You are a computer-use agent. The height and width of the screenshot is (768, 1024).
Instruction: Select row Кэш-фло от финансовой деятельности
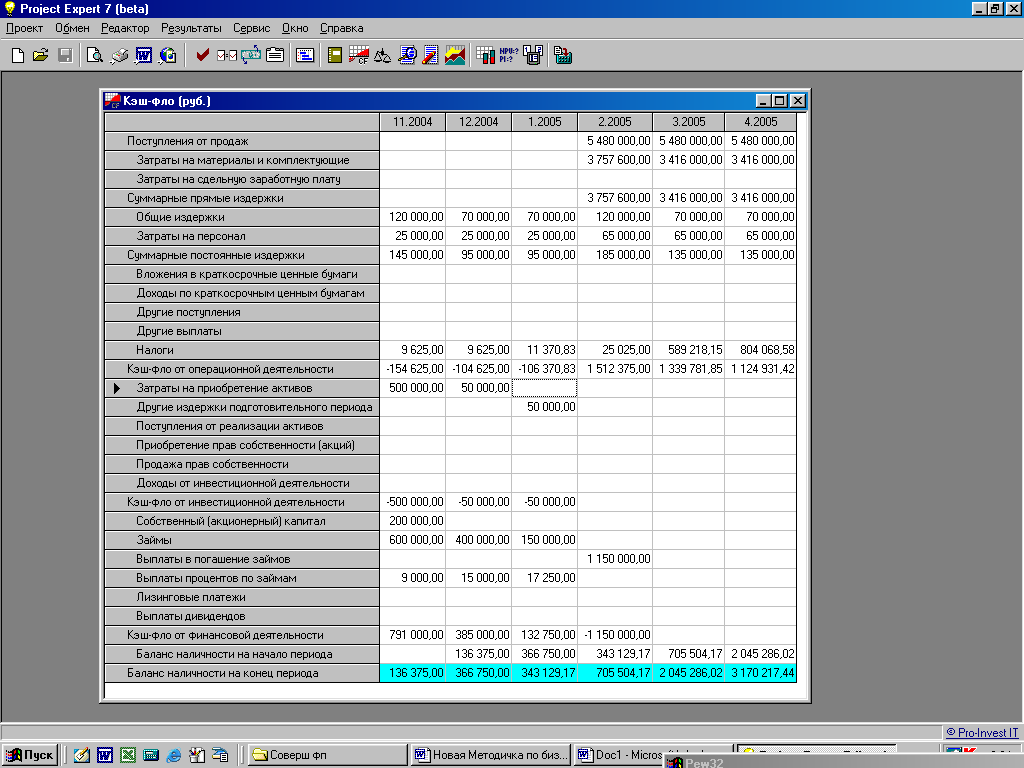click(242, 635)
